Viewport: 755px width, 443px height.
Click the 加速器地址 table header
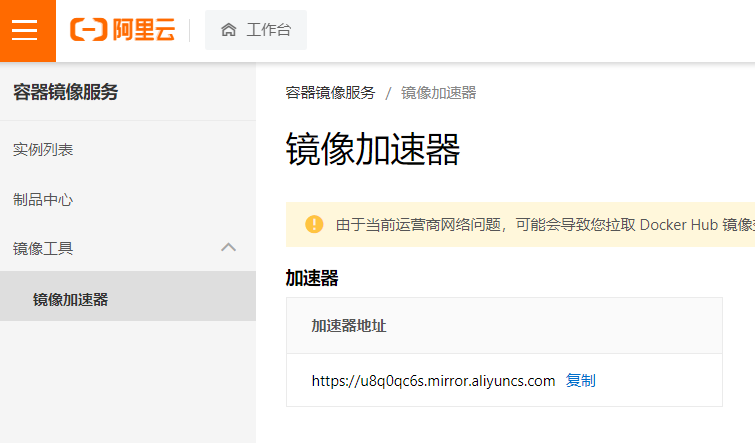pos(504,326)
